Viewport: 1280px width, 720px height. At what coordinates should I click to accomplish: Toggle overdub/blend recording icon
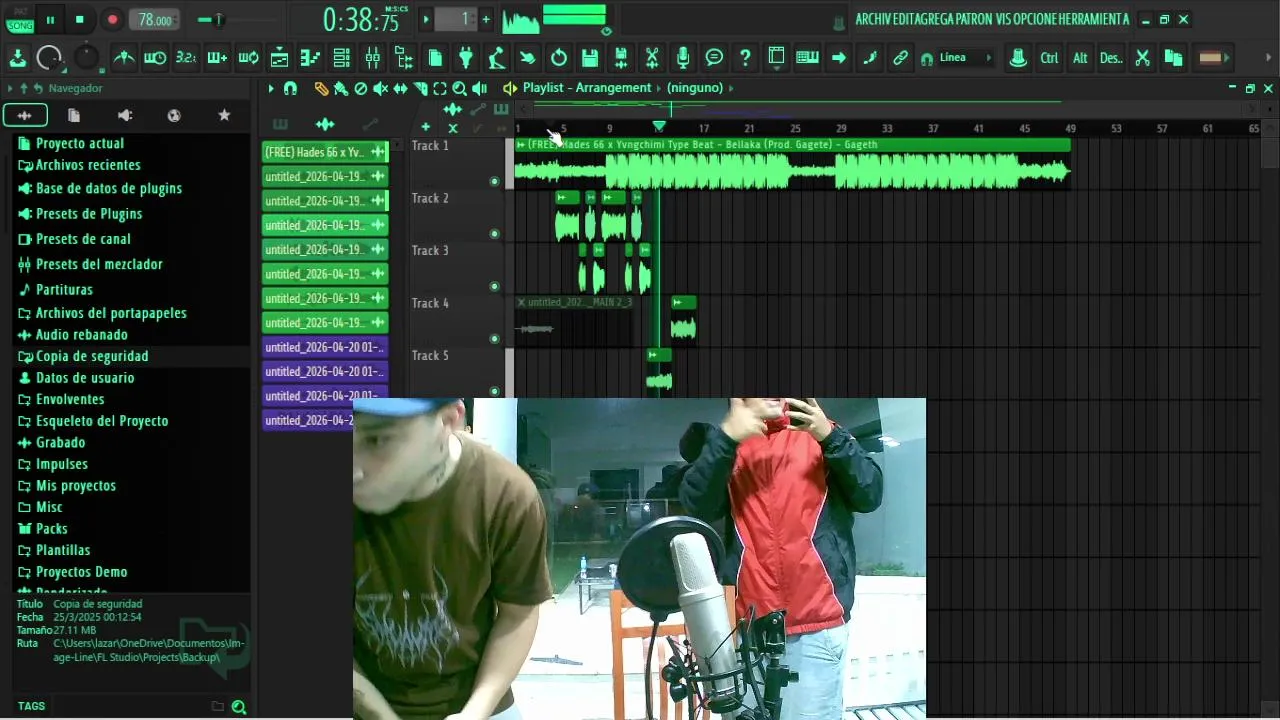tap(217, 58)
